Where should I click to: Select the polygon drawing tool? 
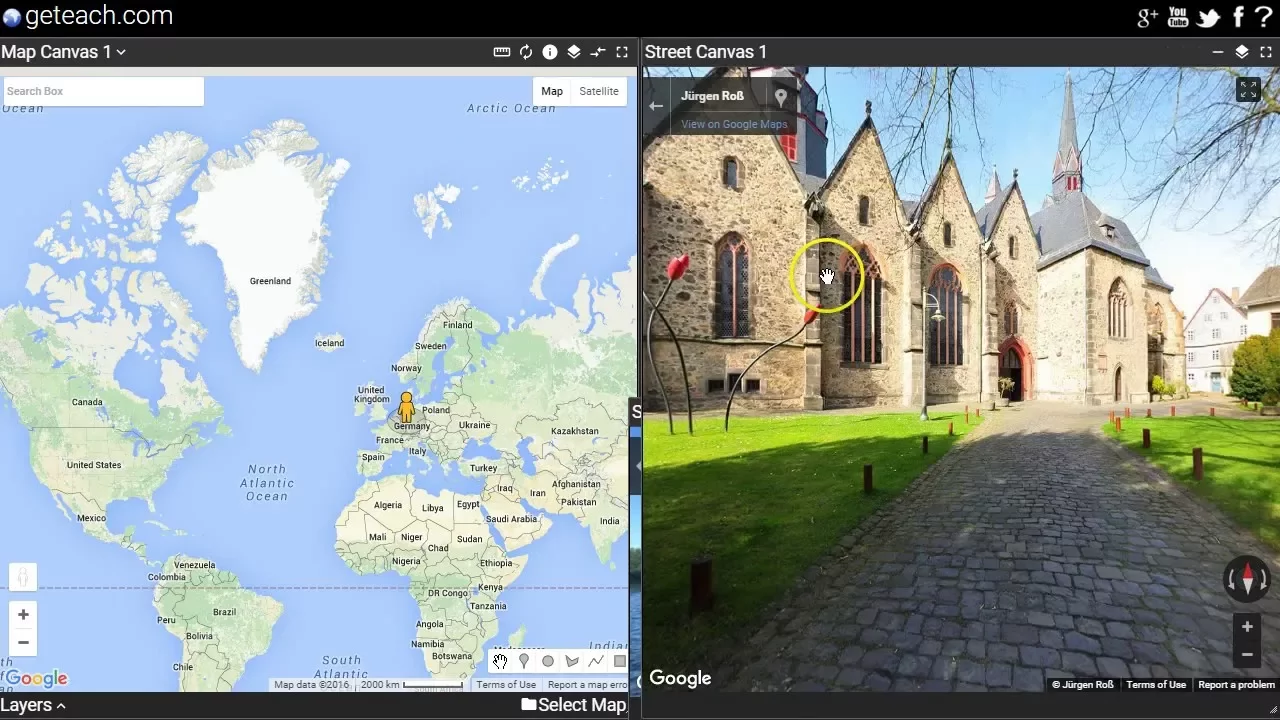click(x=572, y=661)
